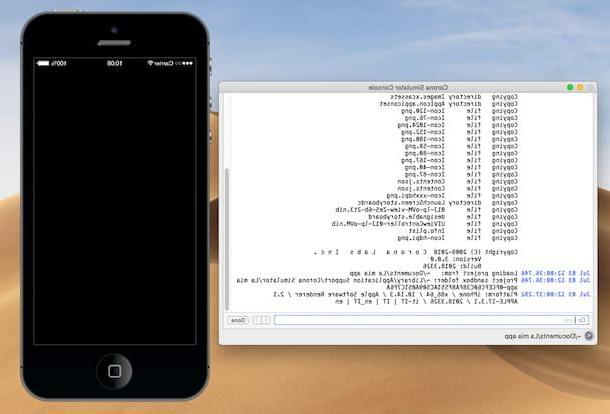Click the Icon-167.png log line
The width and height of the screenshot is (610, 414).
460,160
